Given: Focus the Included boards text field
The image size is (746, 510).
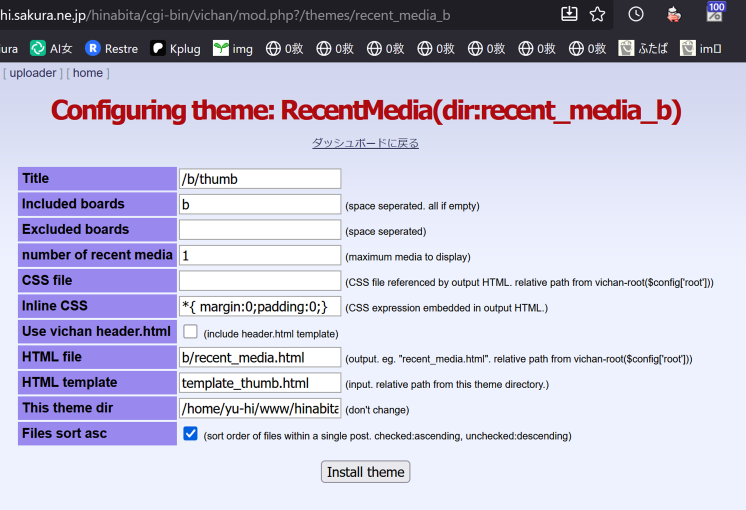Looking at the screenshot, I should pos(259,204).
